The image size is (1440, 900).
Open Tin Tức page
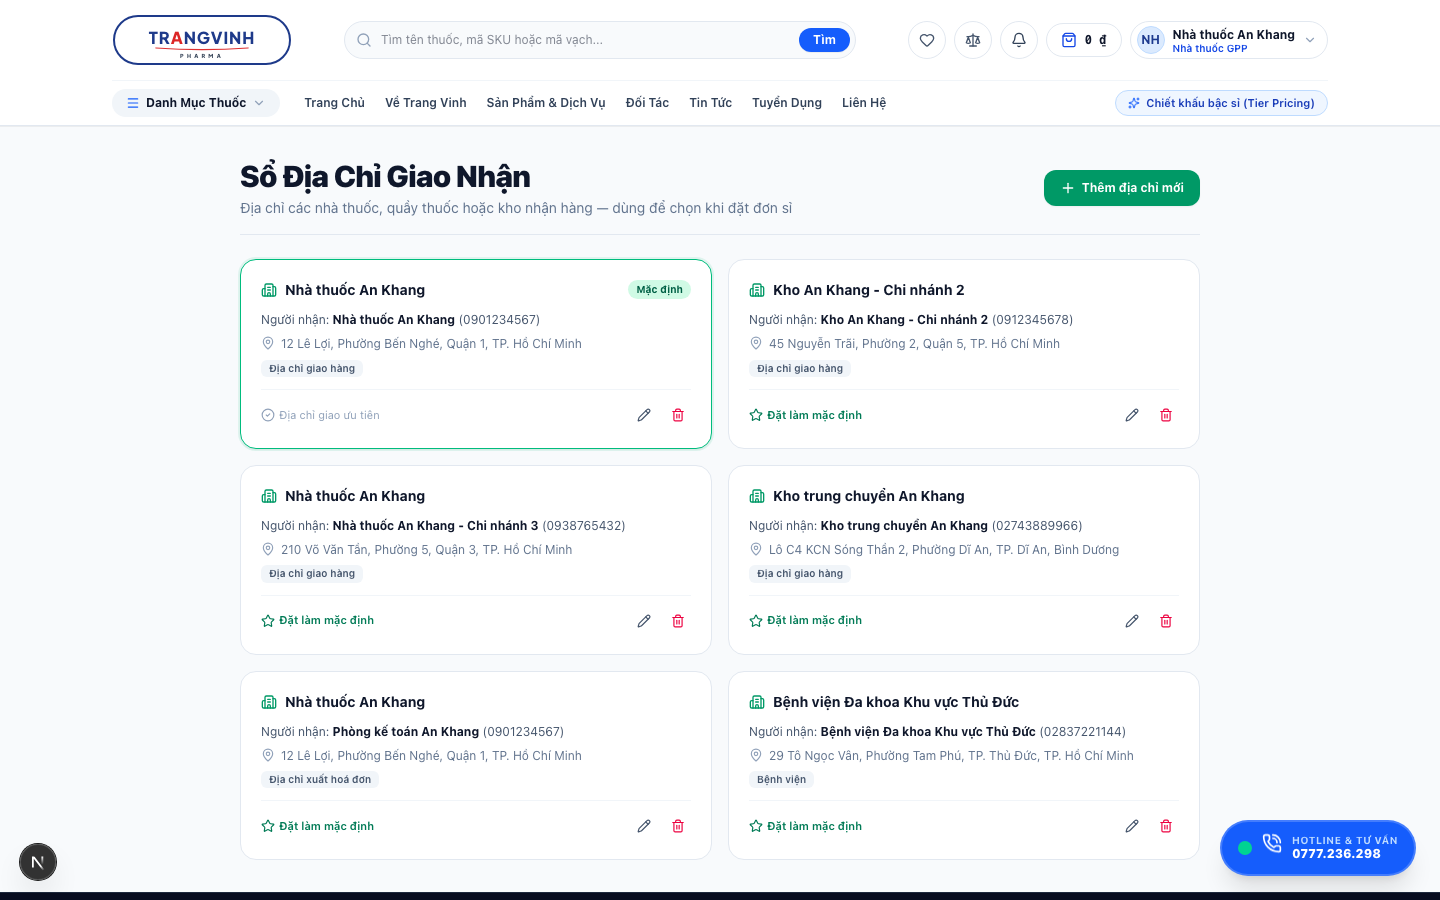[x=710, y=103]
